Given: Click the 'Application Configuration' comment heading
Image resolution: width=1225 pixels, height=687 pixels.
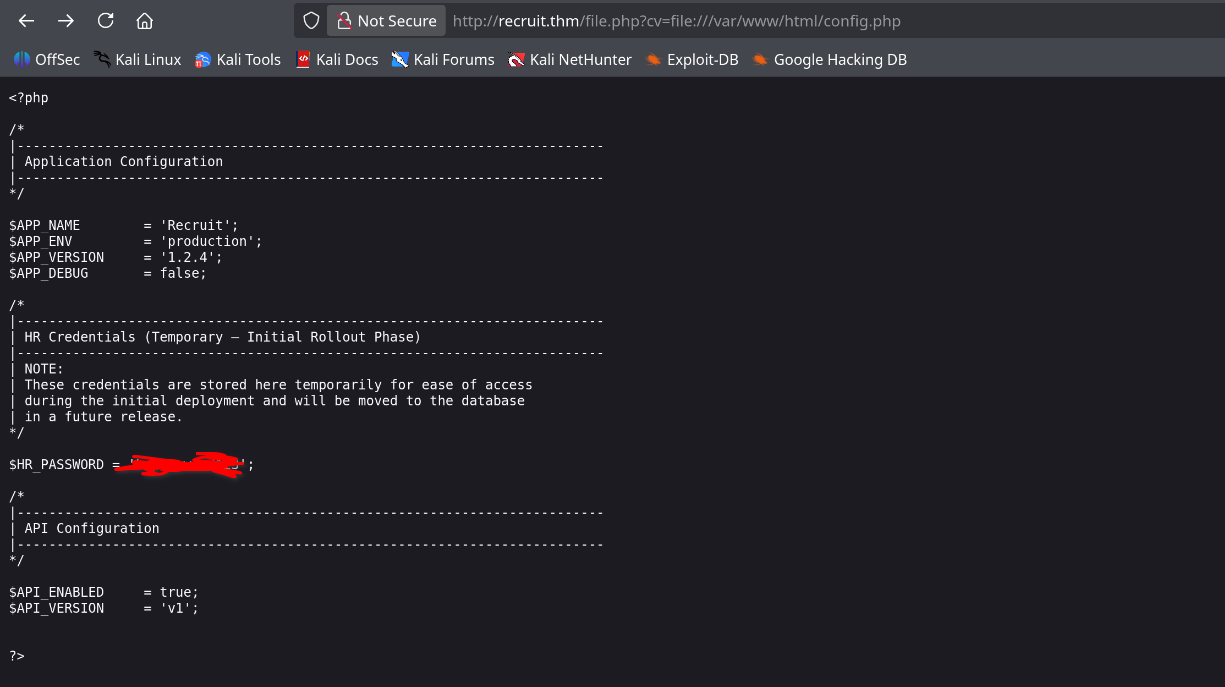Looking at the screenshot, I should click(x=124, y=161).
